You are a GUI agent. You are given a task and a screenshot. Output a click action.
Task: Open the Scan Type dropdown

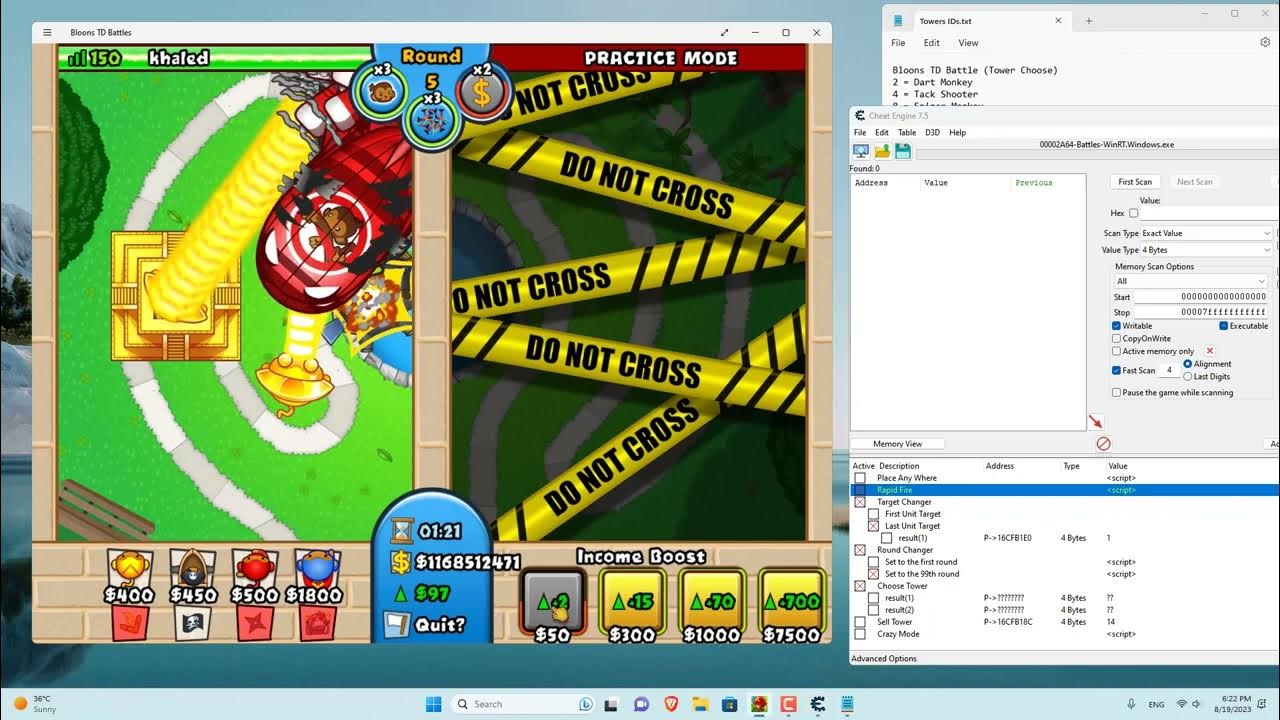[1206, 233]
